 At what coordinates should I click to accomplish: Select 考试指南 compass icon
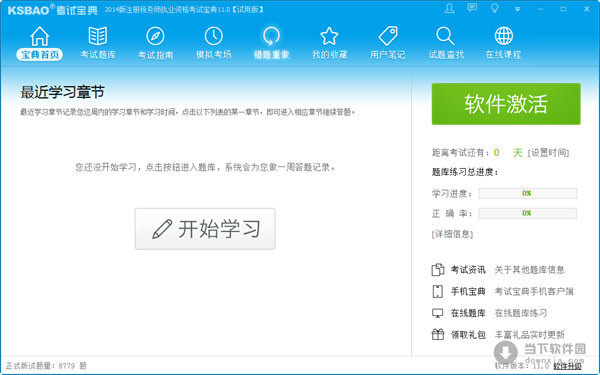tap(155, 36)
